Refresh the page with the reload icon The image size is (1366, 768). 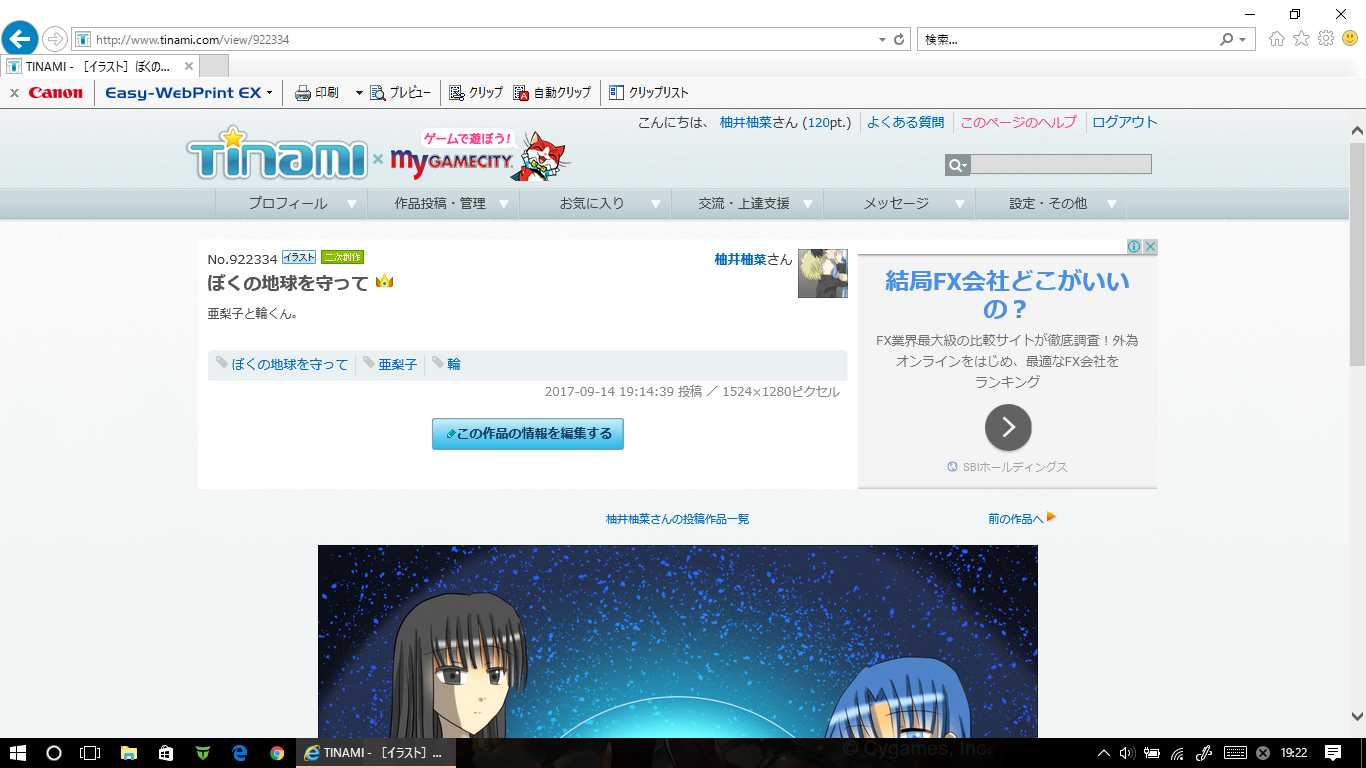click(899, 40)
